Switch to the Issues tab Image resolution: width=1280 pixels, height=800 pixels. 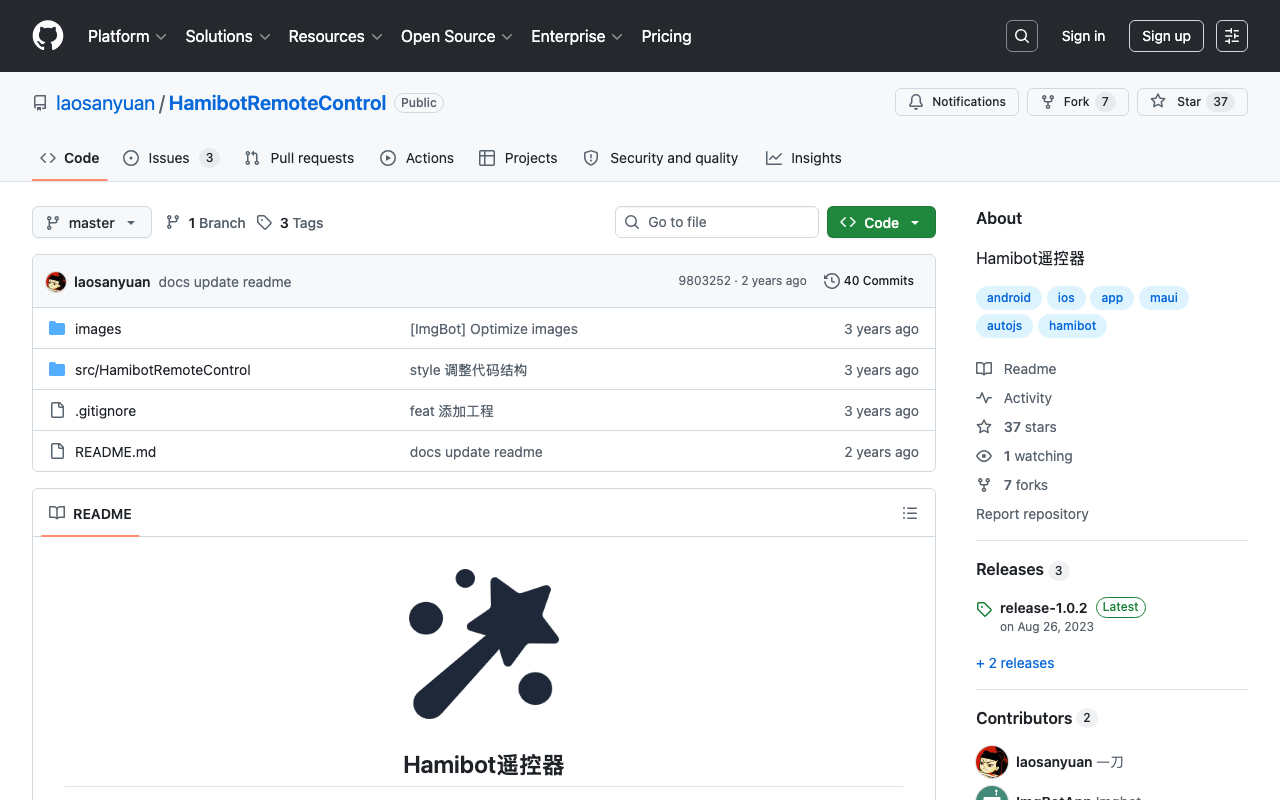coord(171,158)
